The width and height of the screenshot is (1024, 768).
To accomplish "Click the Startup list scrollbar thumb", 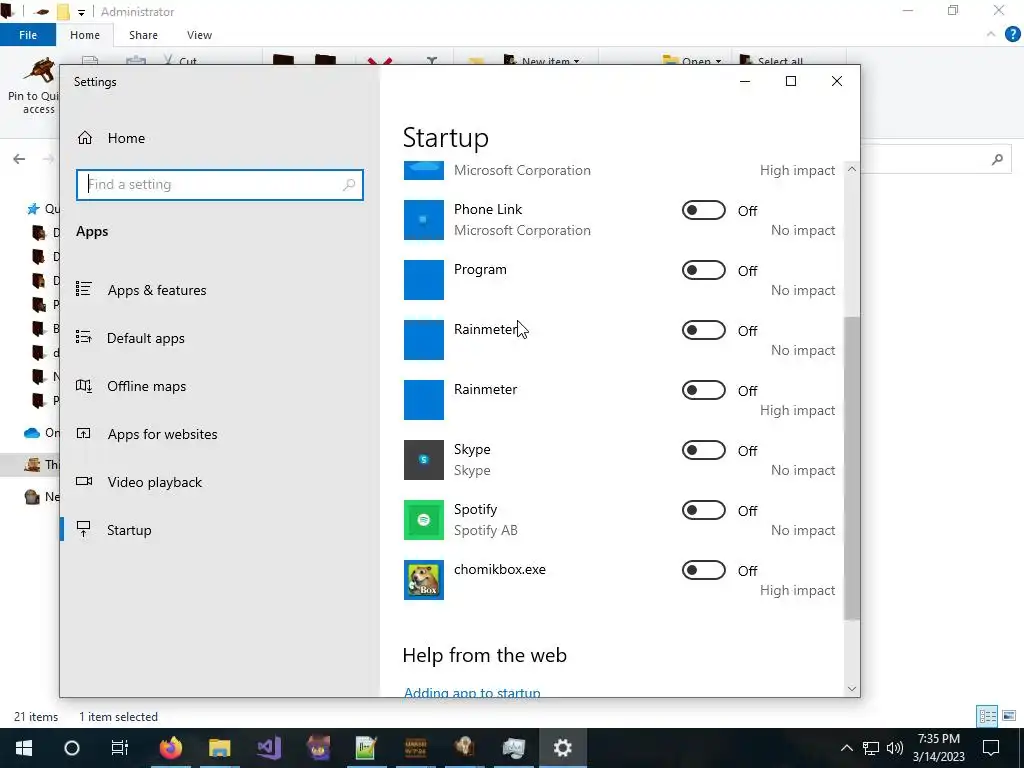I will pos(852,468).
